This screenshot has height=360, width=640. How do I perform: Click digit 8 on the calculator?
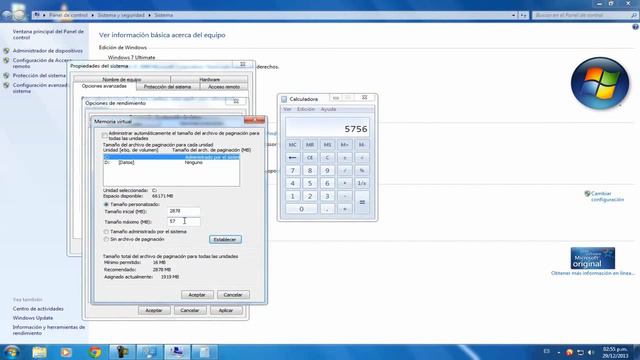[x=310, y=171]
